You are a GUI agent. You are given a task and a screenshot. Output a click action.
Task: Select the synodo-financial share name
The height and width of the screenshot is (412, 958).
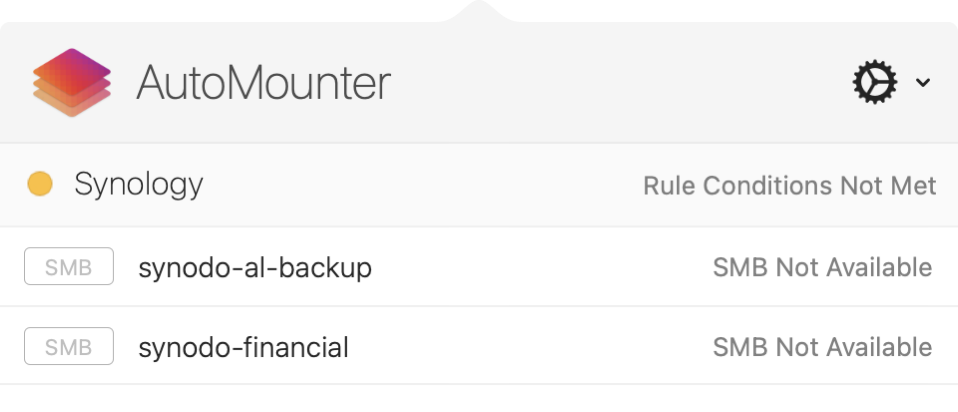tap(243, 347)
